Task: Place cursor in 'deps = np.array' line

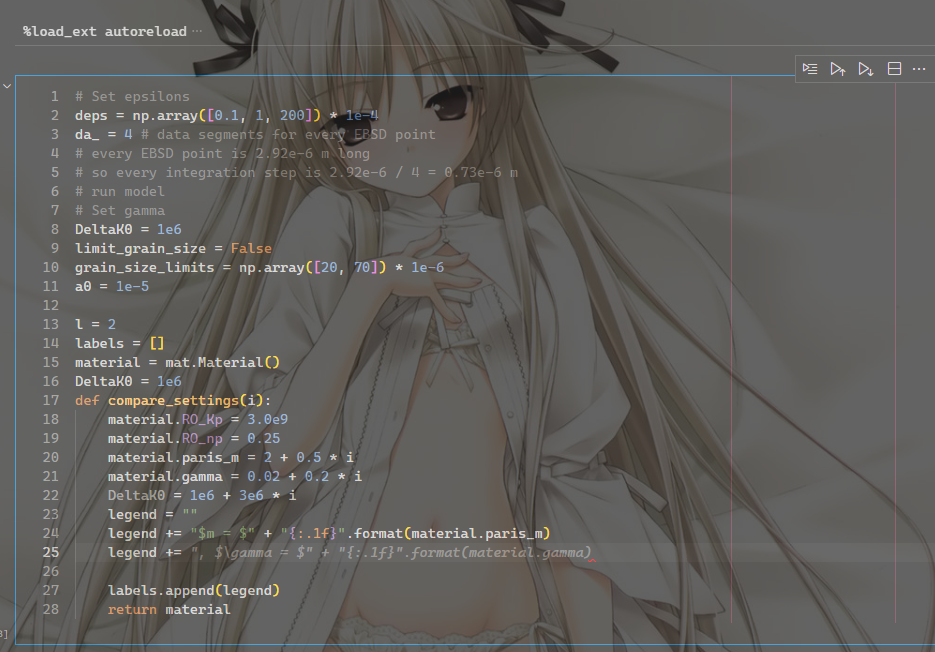Action: [227, 115]
